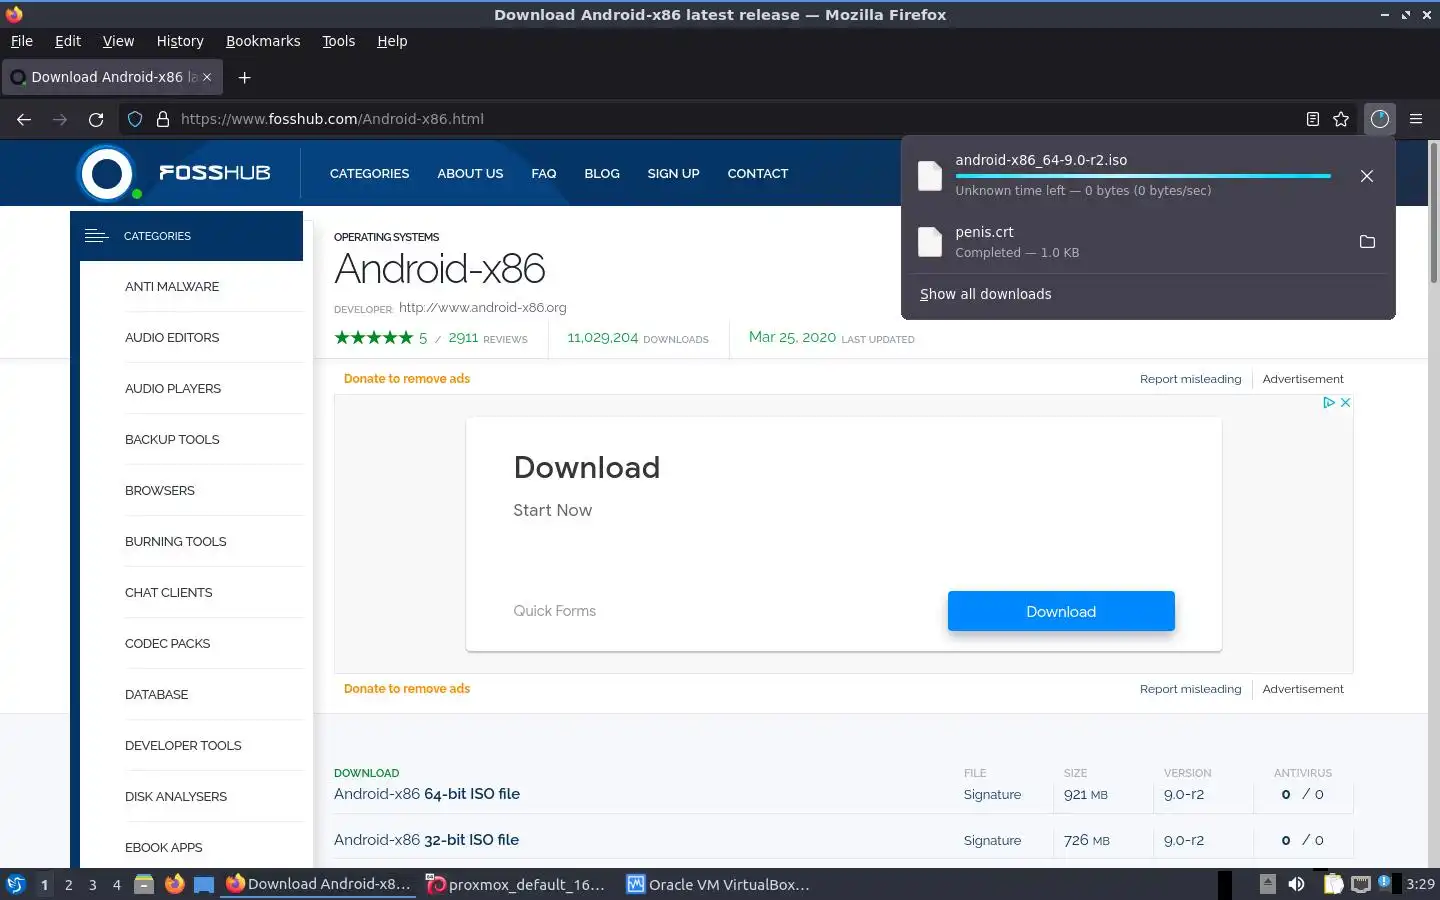Visit the BLOG link
Screen dimensions: 1440x900
(602, 174)
